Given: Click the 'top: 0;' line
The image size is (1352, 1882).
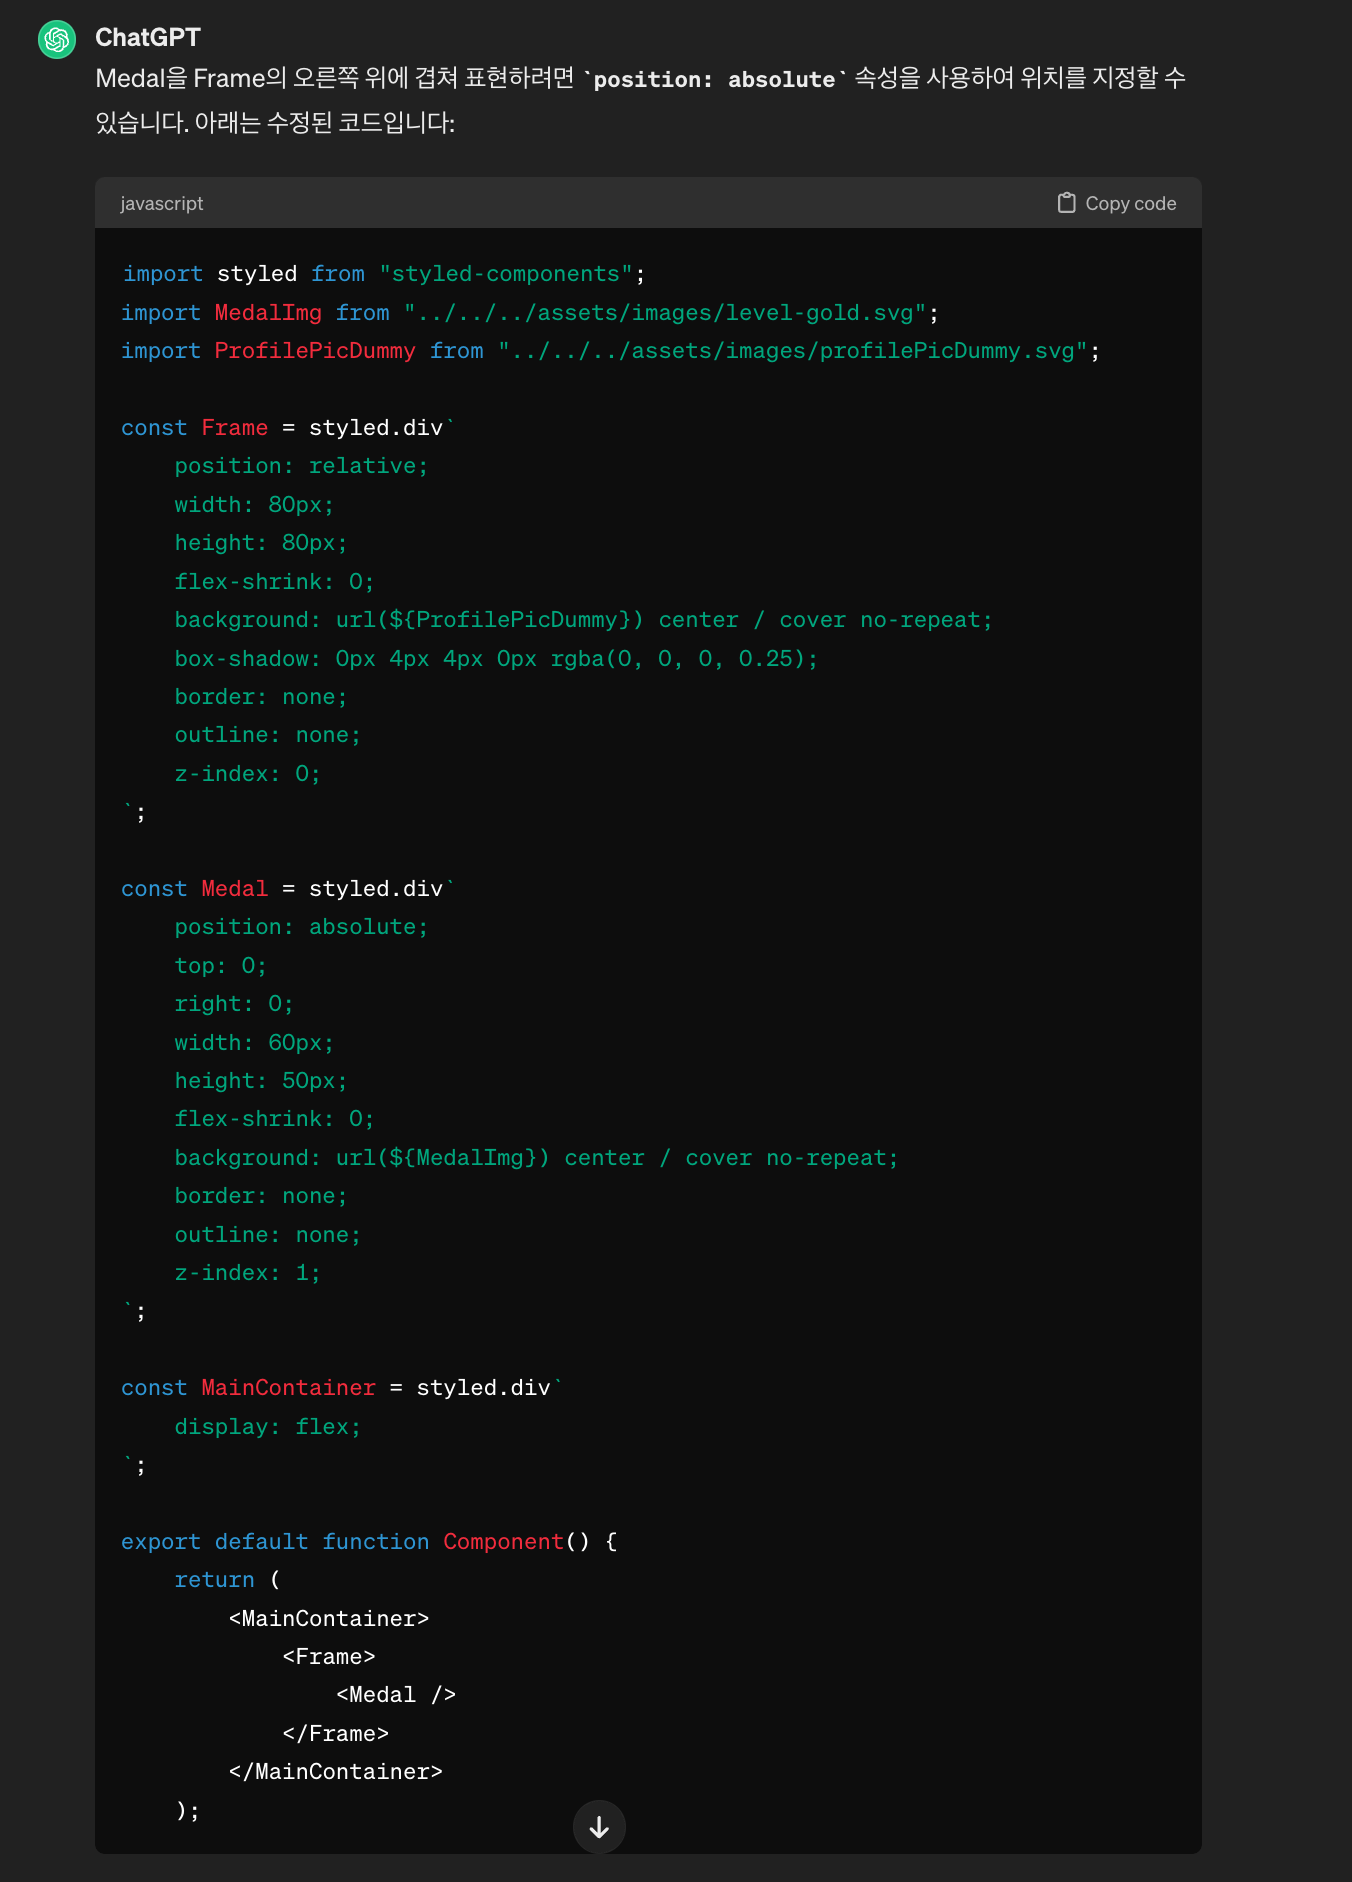Looking at the screenshot, I should point(220,966).
